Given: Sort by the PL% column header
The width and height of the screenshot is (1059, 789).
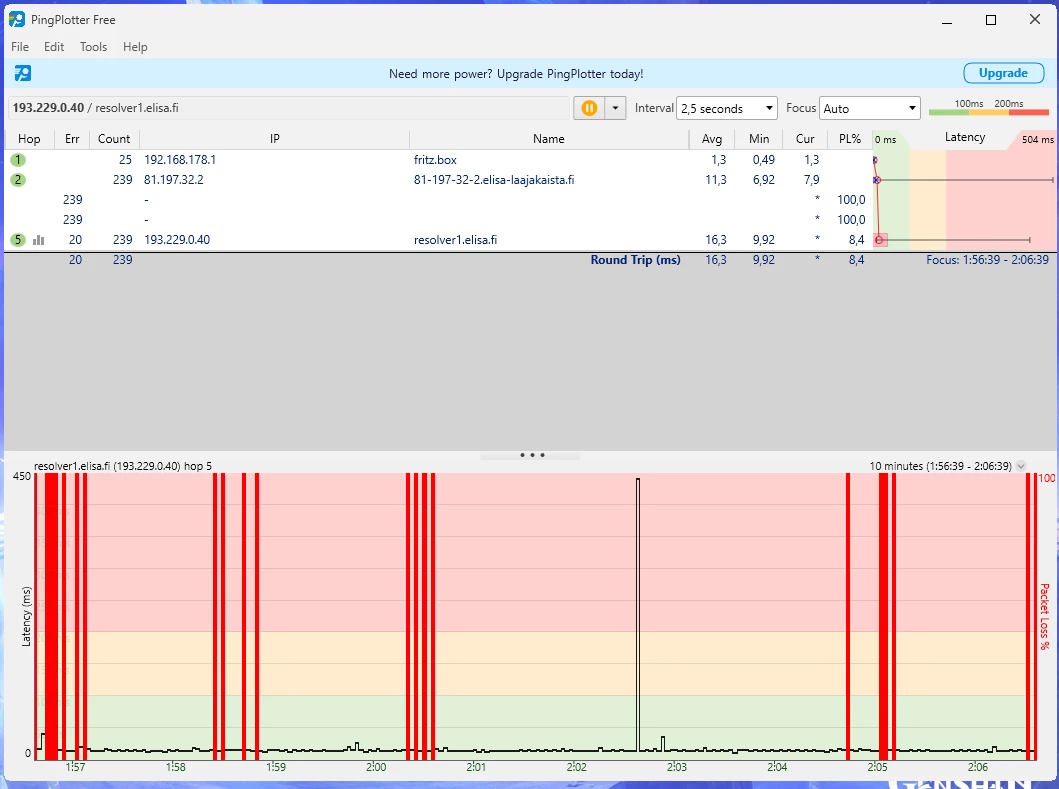Looking at the screenshot, I should (x=851, y=139).
